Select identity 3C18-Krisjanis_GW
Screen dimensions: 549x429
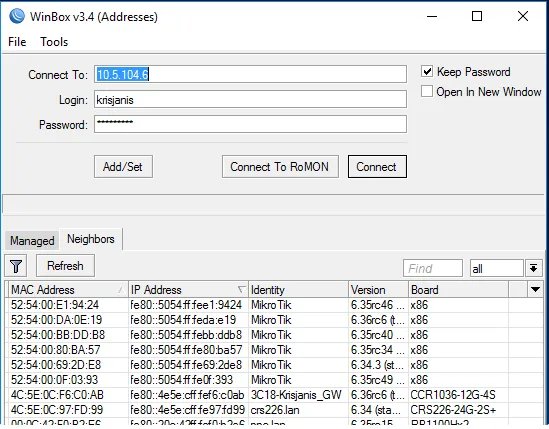296,395
